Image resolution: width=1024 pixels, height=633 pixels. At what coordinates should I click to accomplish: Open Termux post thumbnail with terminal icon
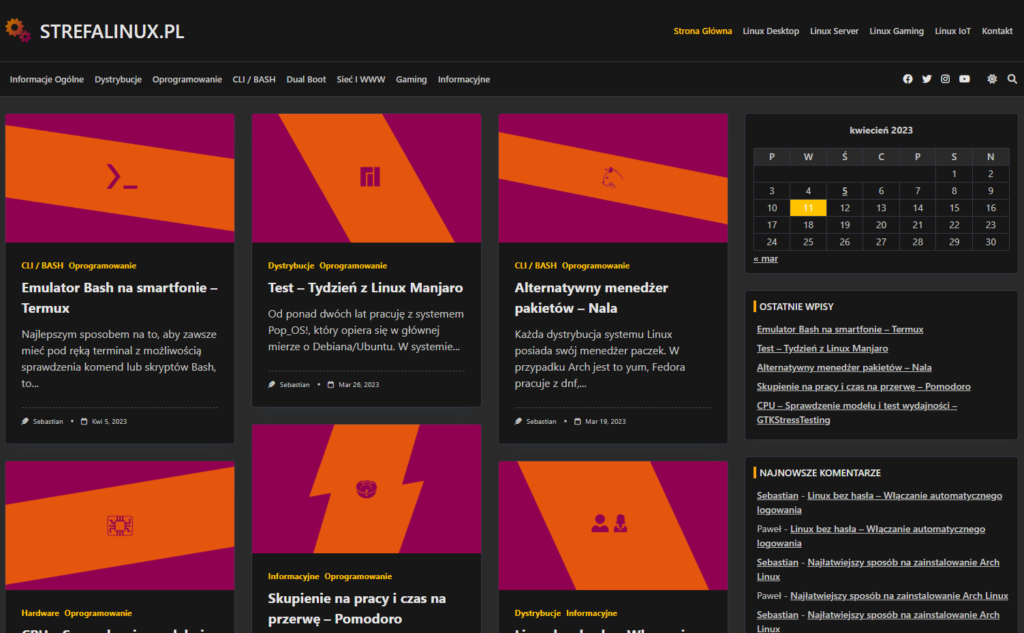(x=120, y=178)
